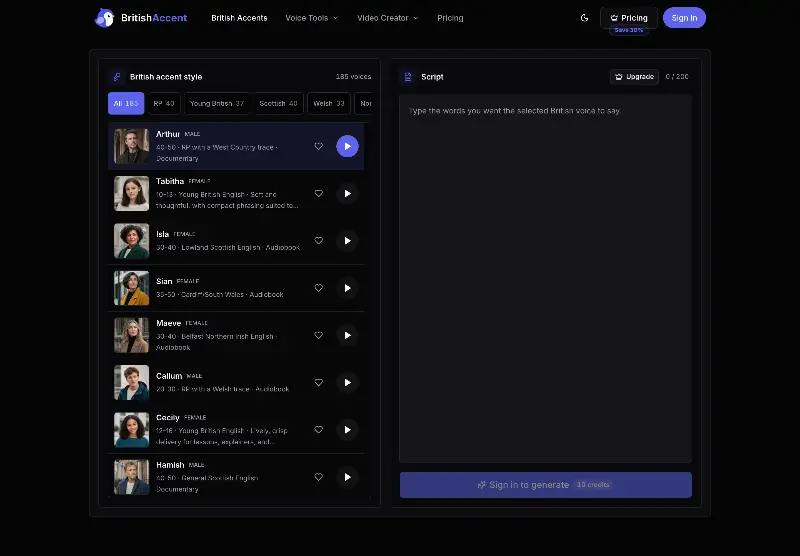Image resolution: width=800 pixels, height=556 pixels.
Task: Select Isla's portrait thumbnail
Action: pos(132,241)
